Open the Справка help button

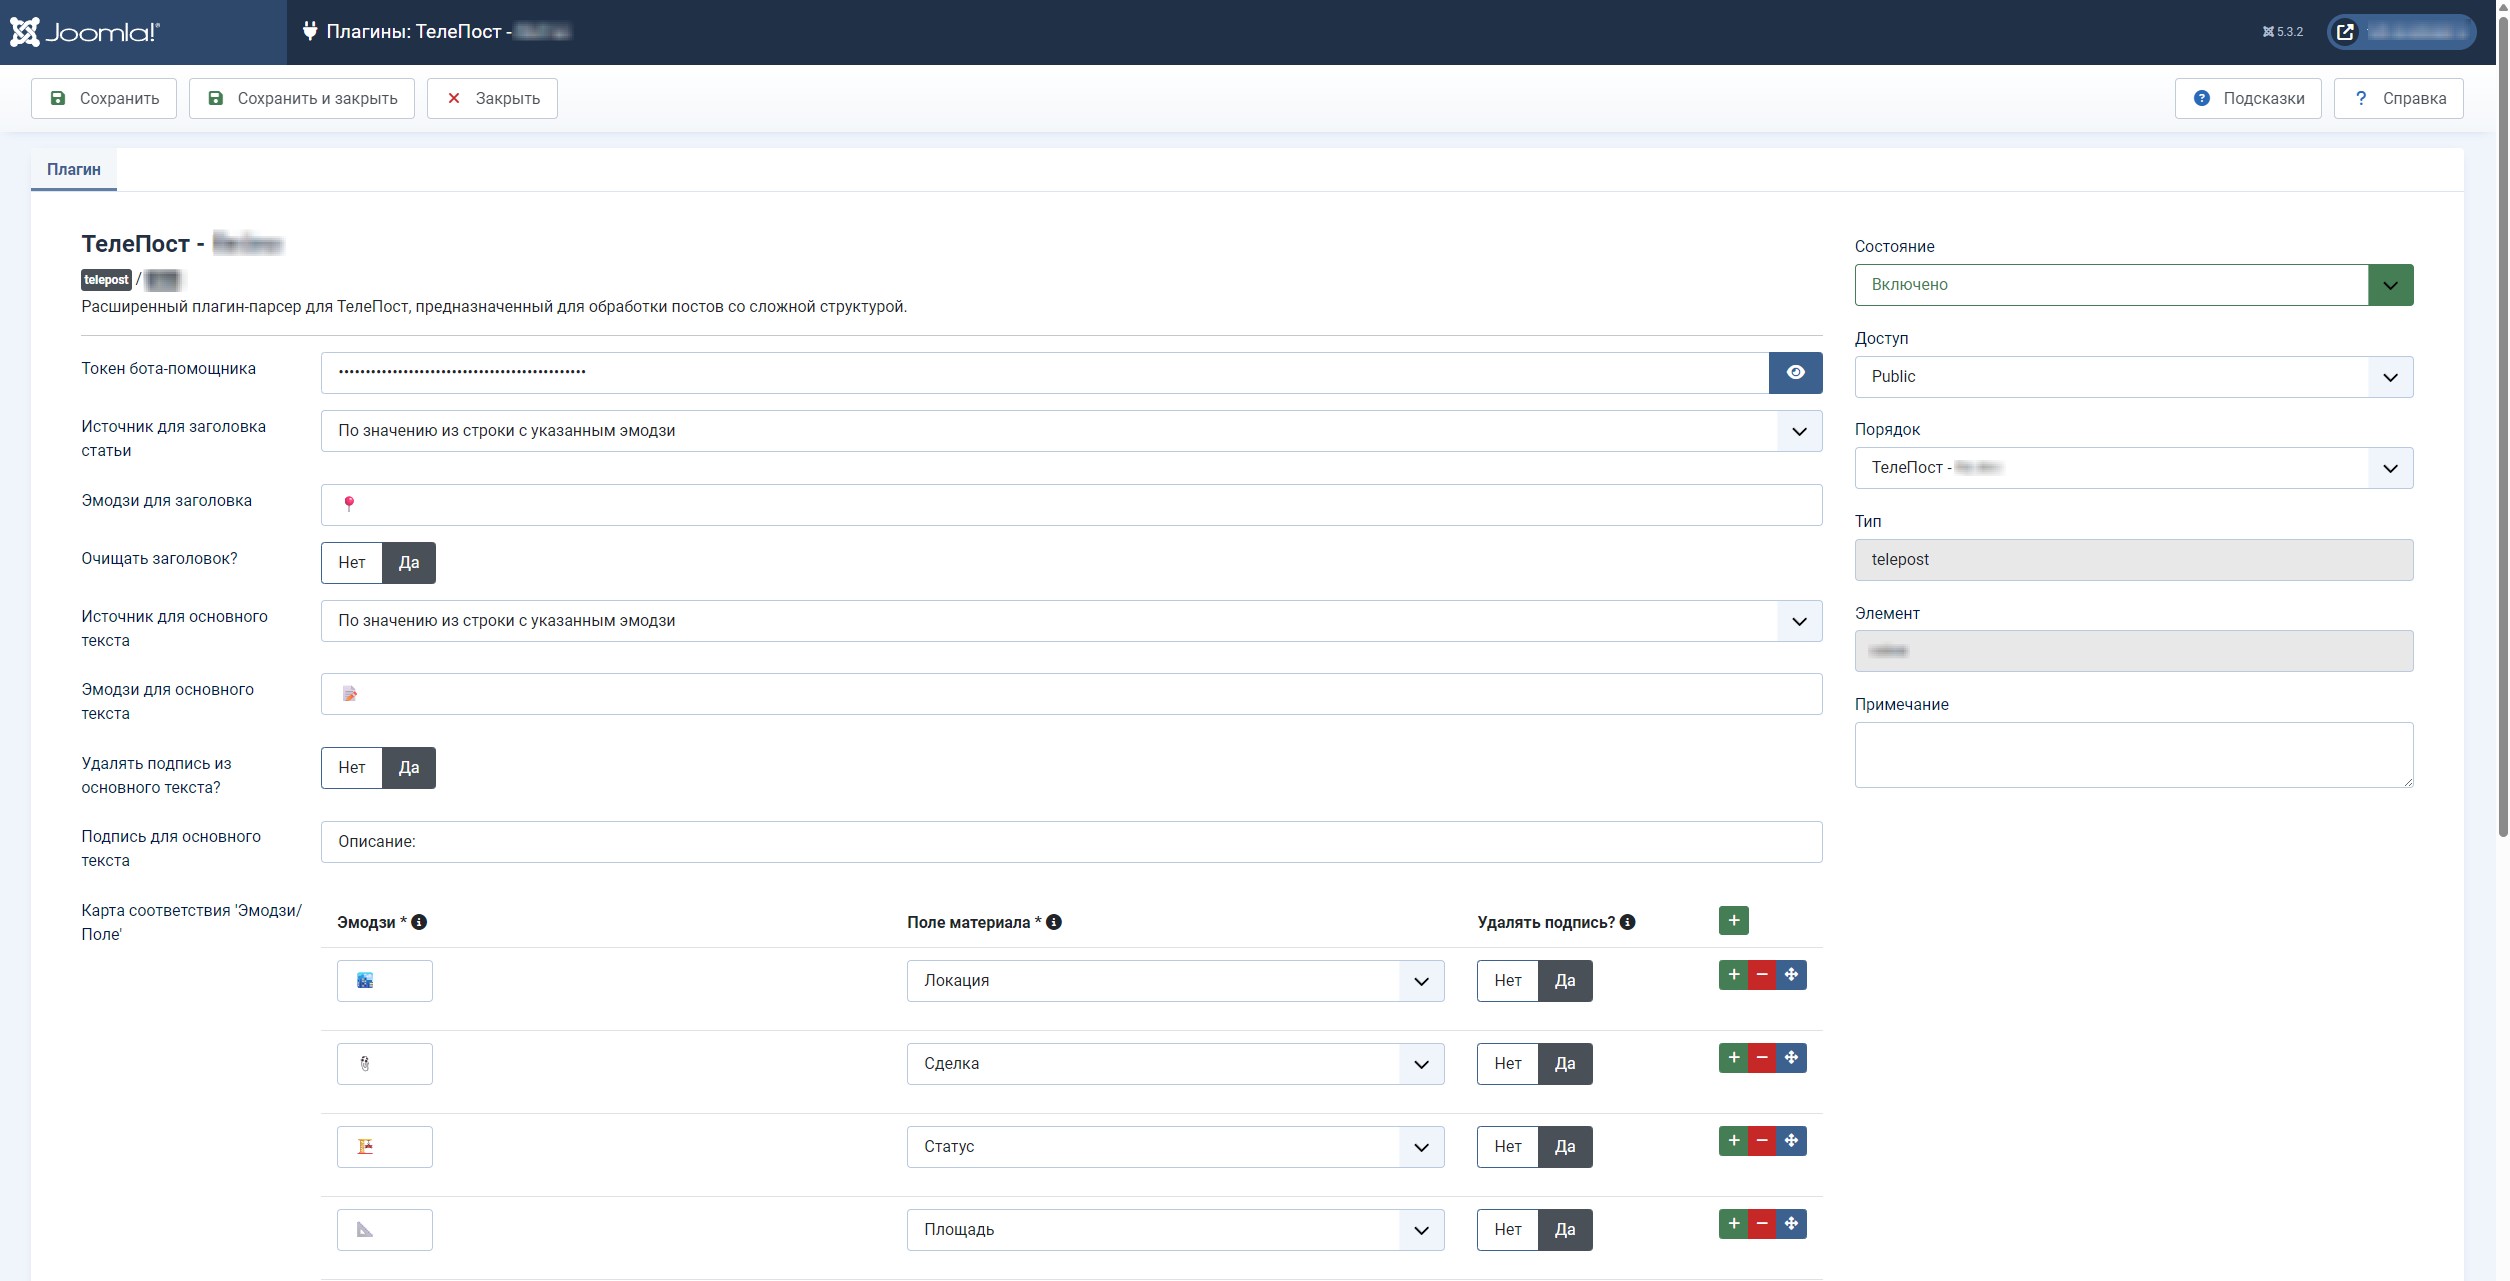click(x=2398, y=99)
